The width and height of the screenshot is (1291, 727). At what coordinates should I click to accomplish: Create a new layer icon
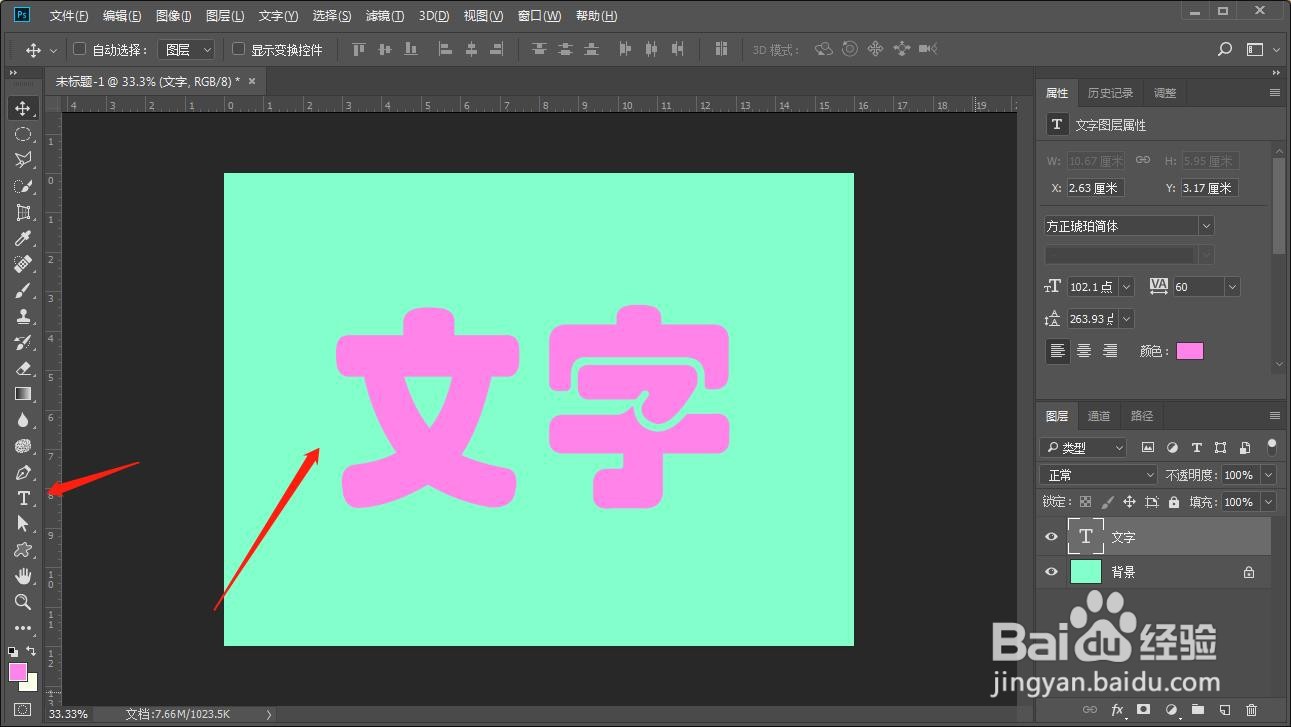point(1225,710)
